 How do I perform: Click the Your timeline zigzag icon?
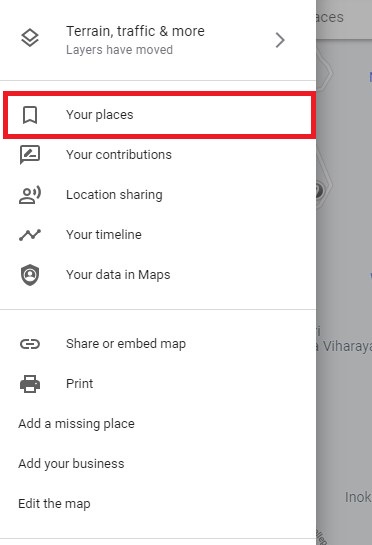click(x=30, y=235)
